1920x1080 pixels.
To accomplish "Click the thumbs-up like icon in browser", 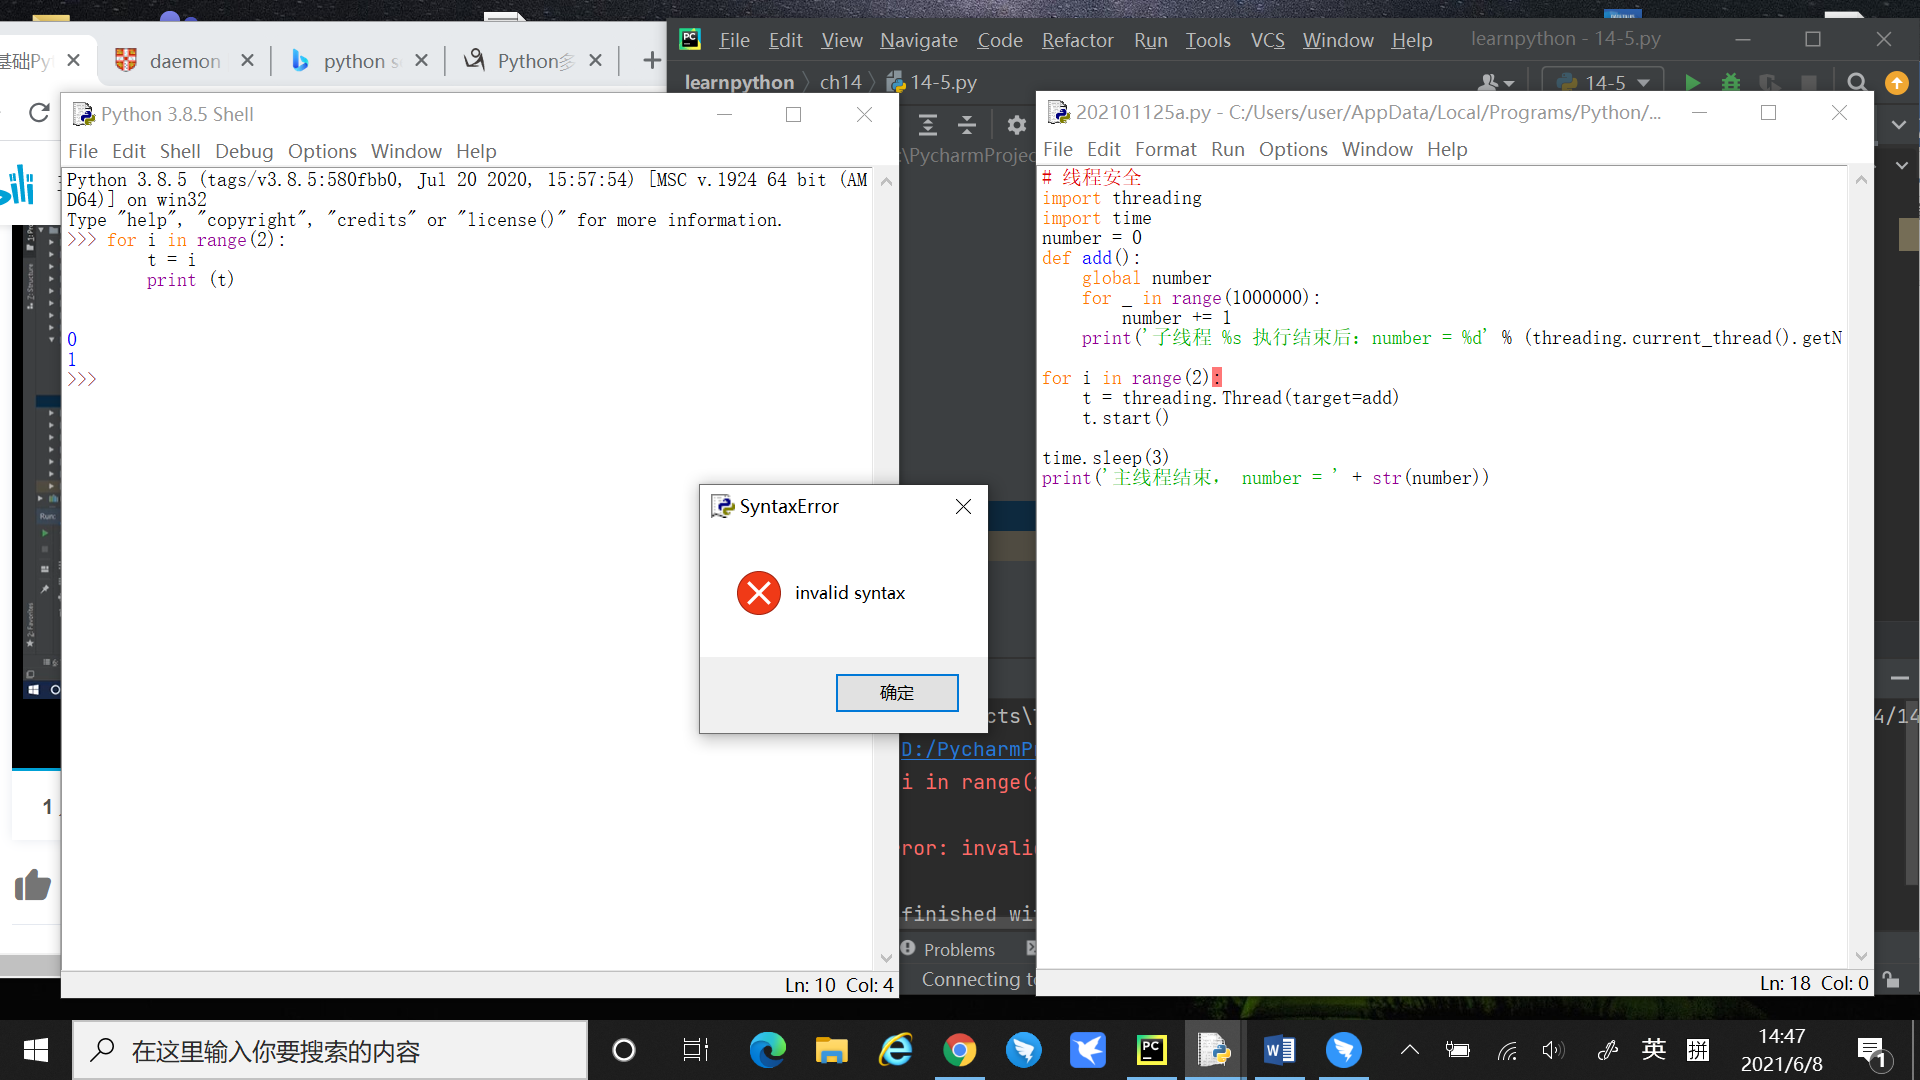I will tap(32, 885).
